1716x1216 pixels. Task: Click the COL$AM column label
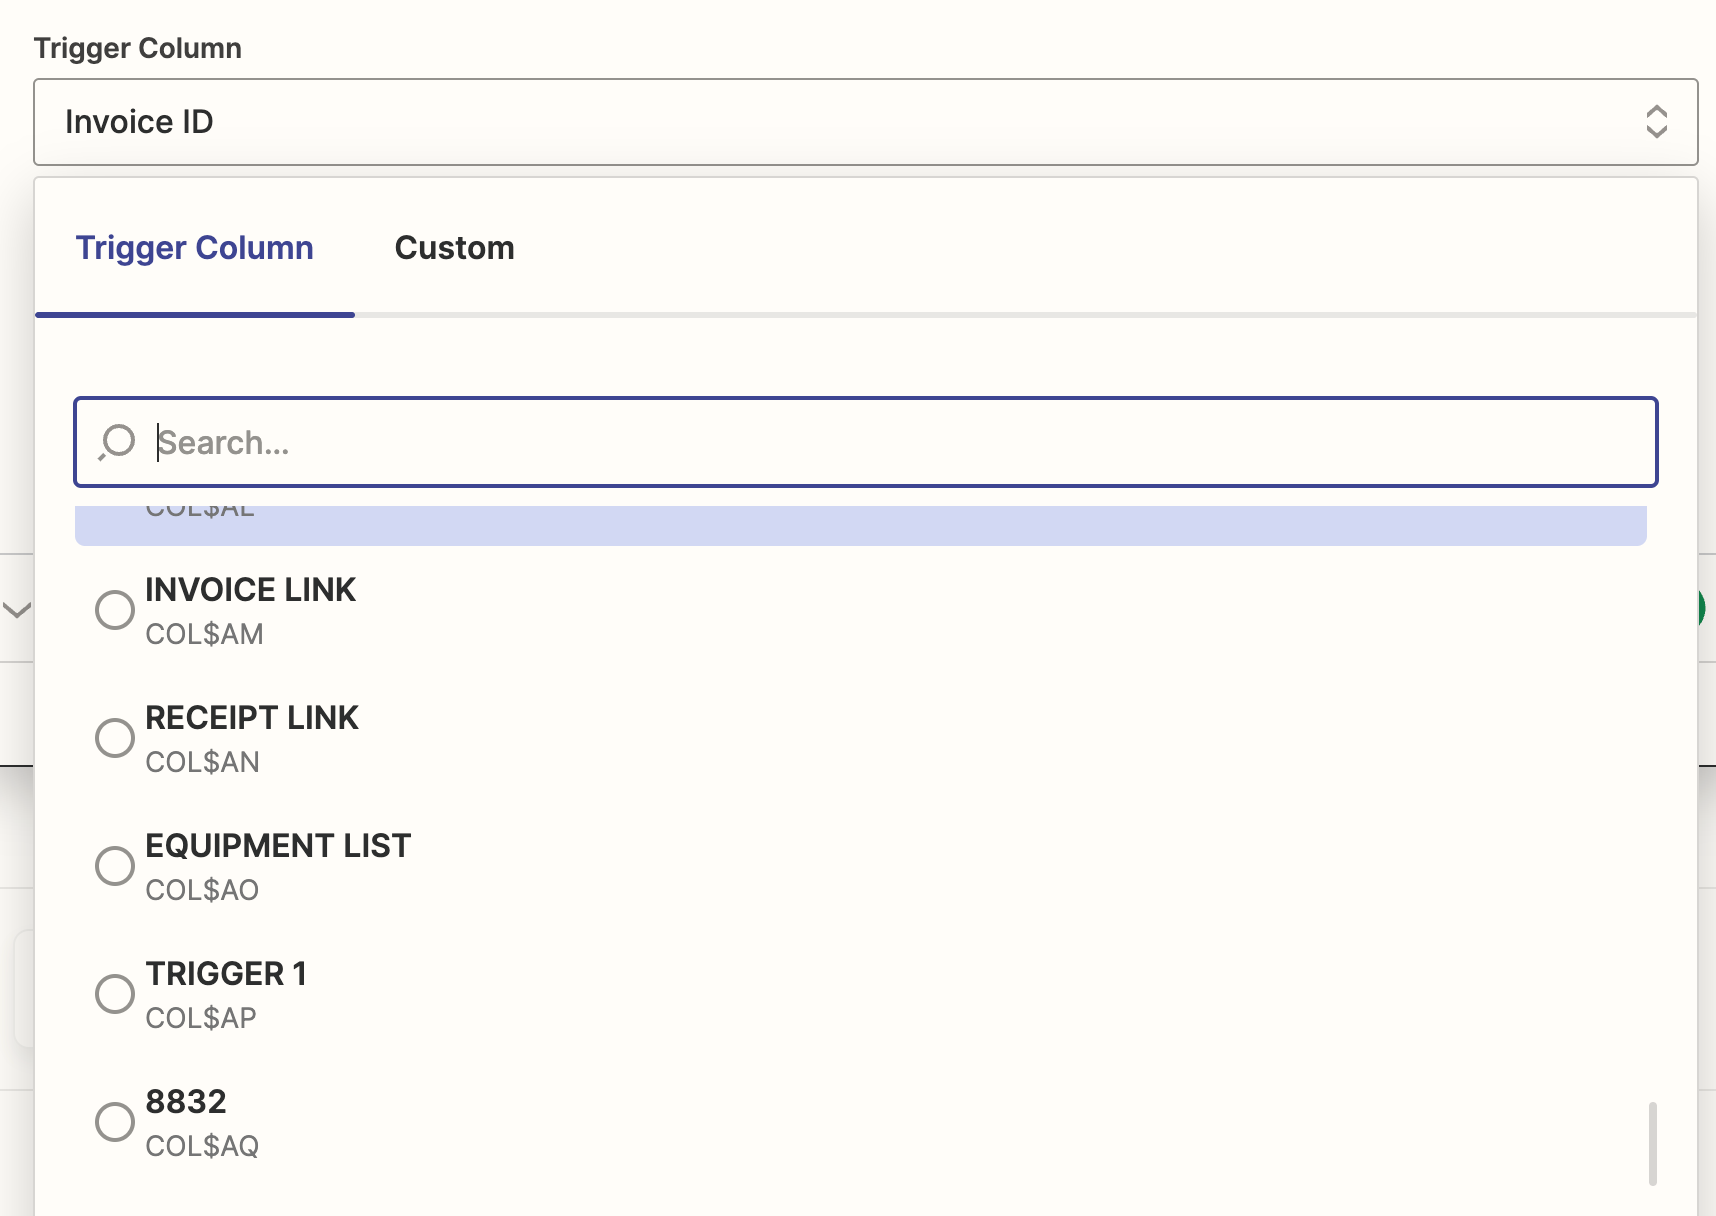[205, 634]
